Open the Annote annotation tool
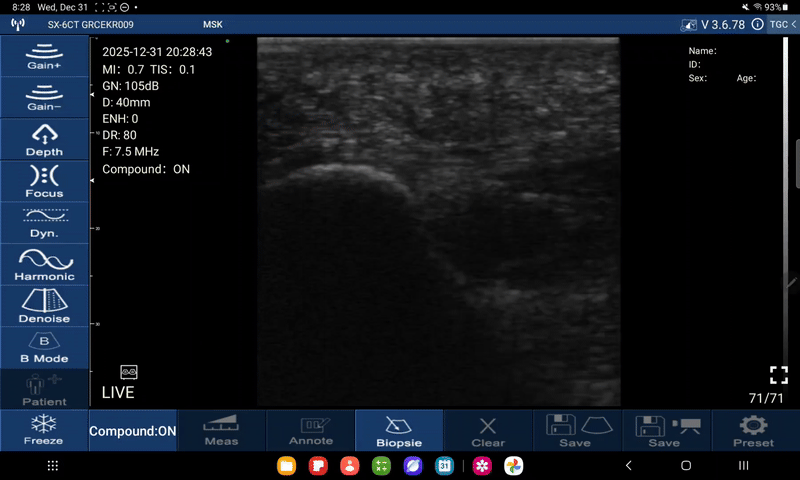 point(311,431)
